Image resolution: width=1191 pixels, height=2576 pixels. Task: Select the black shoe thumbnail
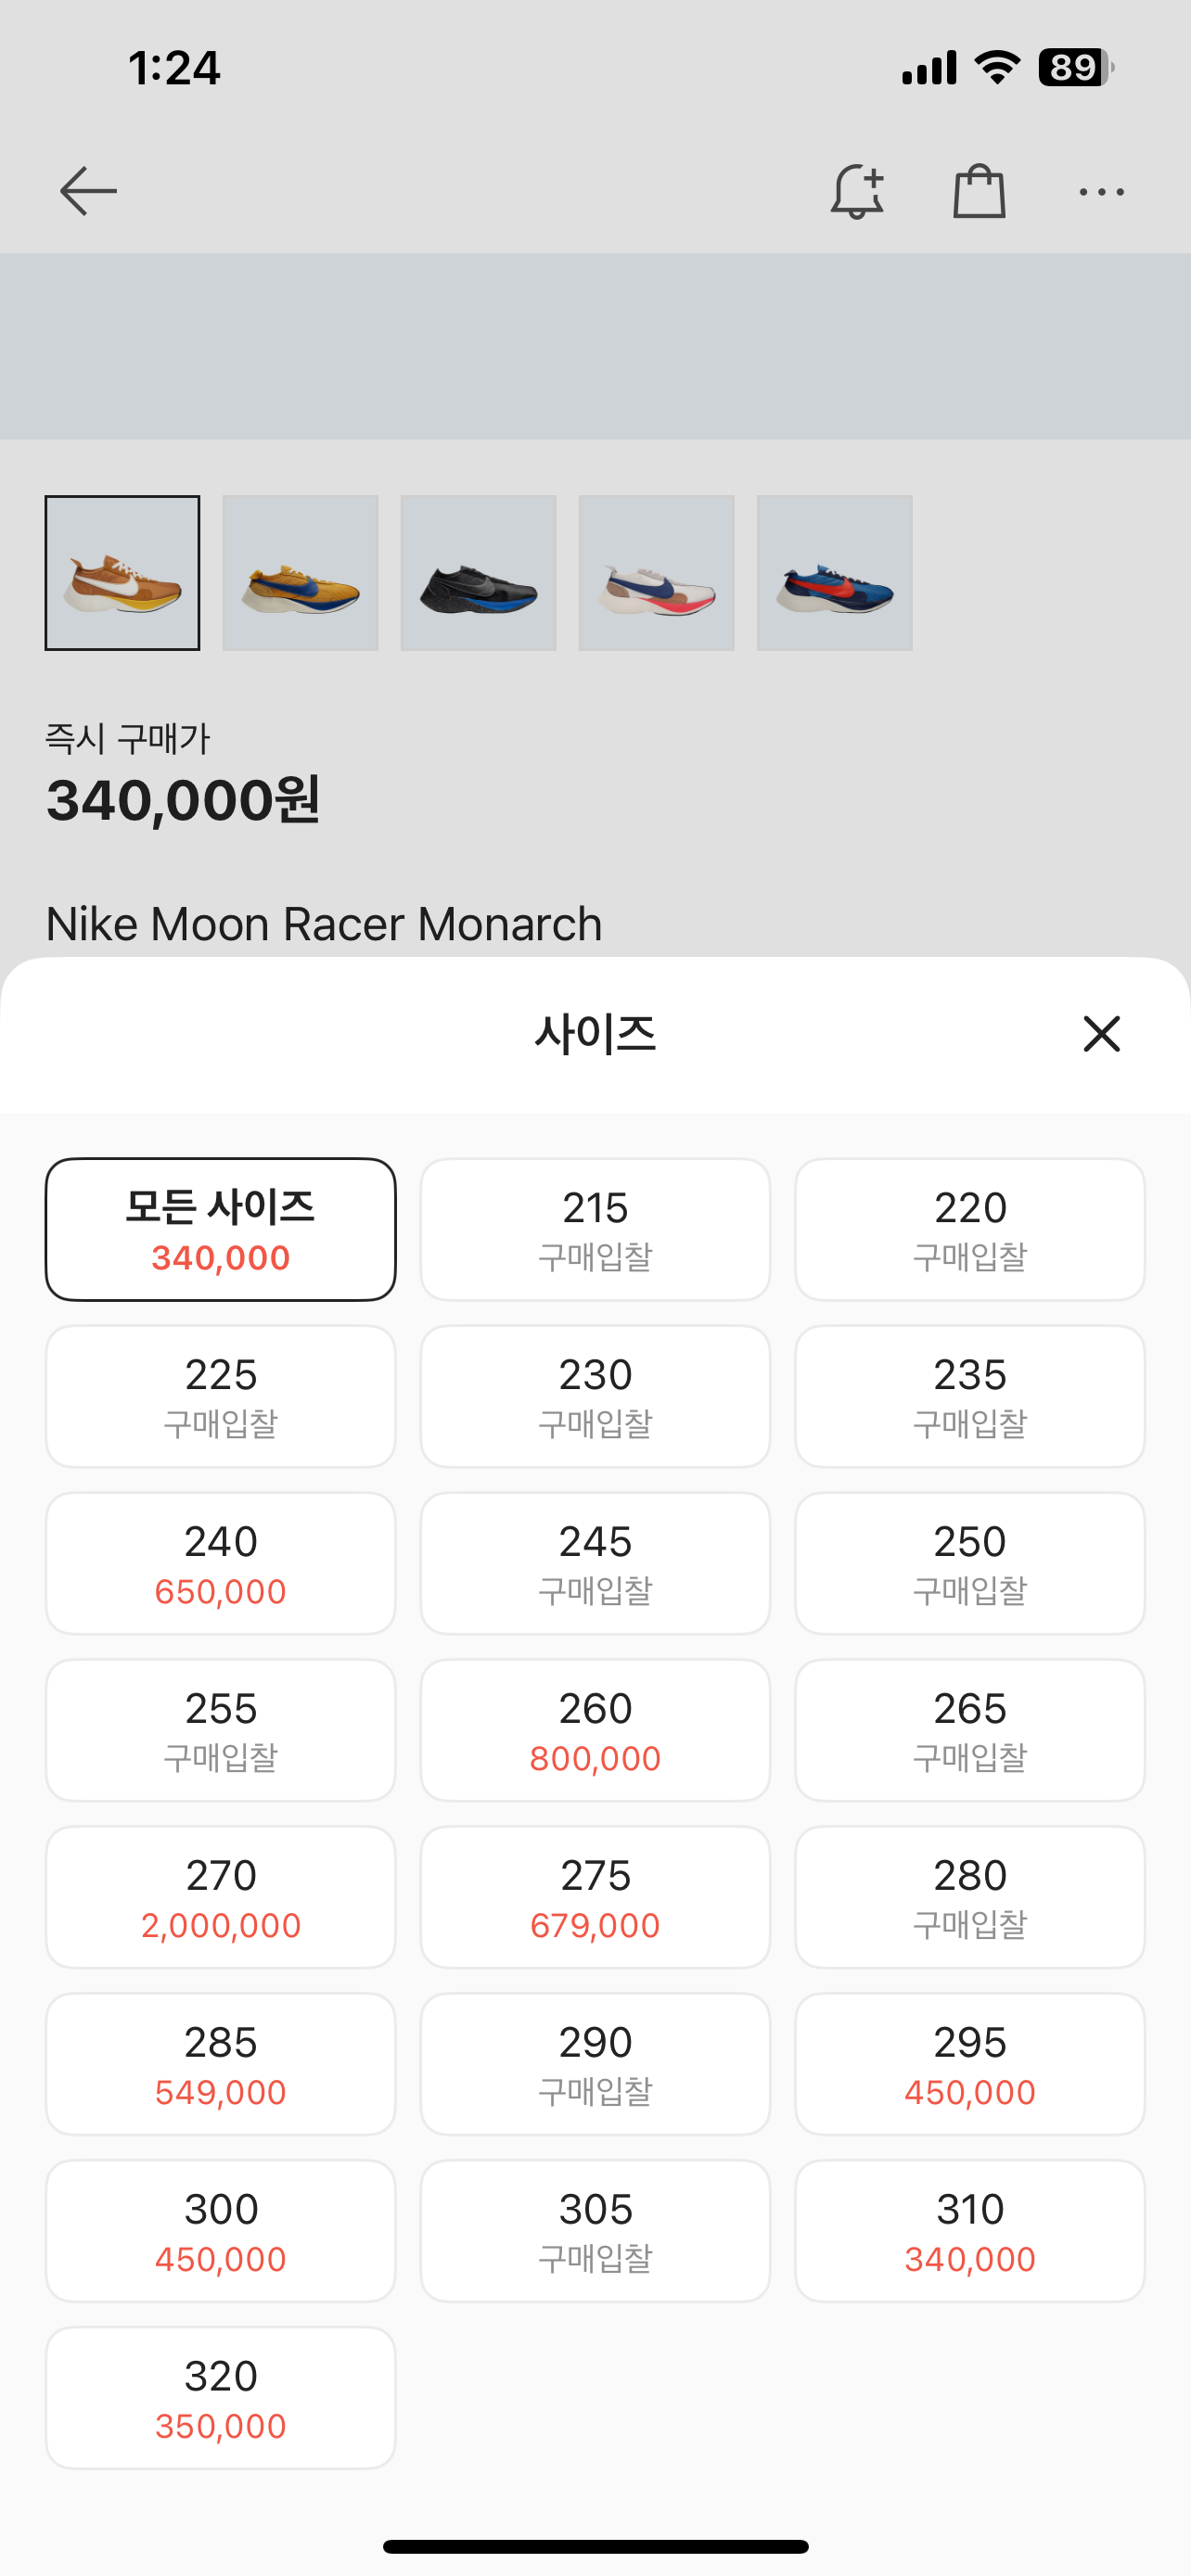pos(478,573)
